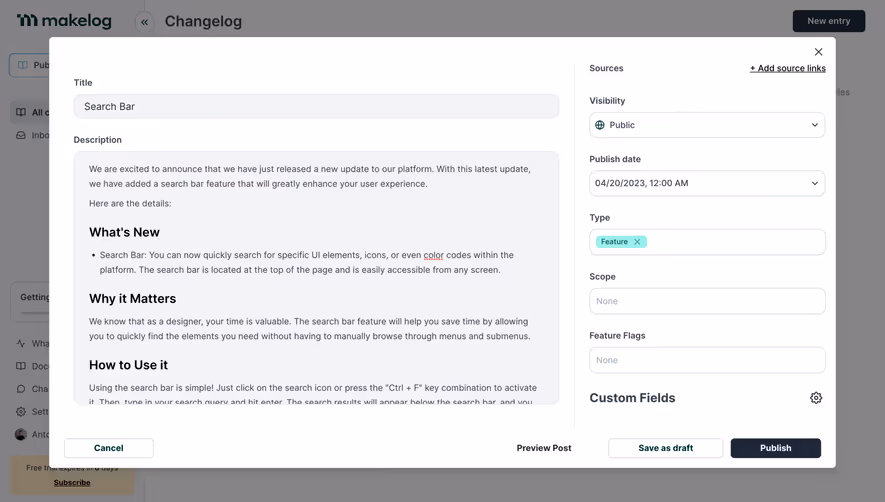This screenshot has width=885, height=502.
Task: Open the Scope selector field
Action: (x=707, y=301)
